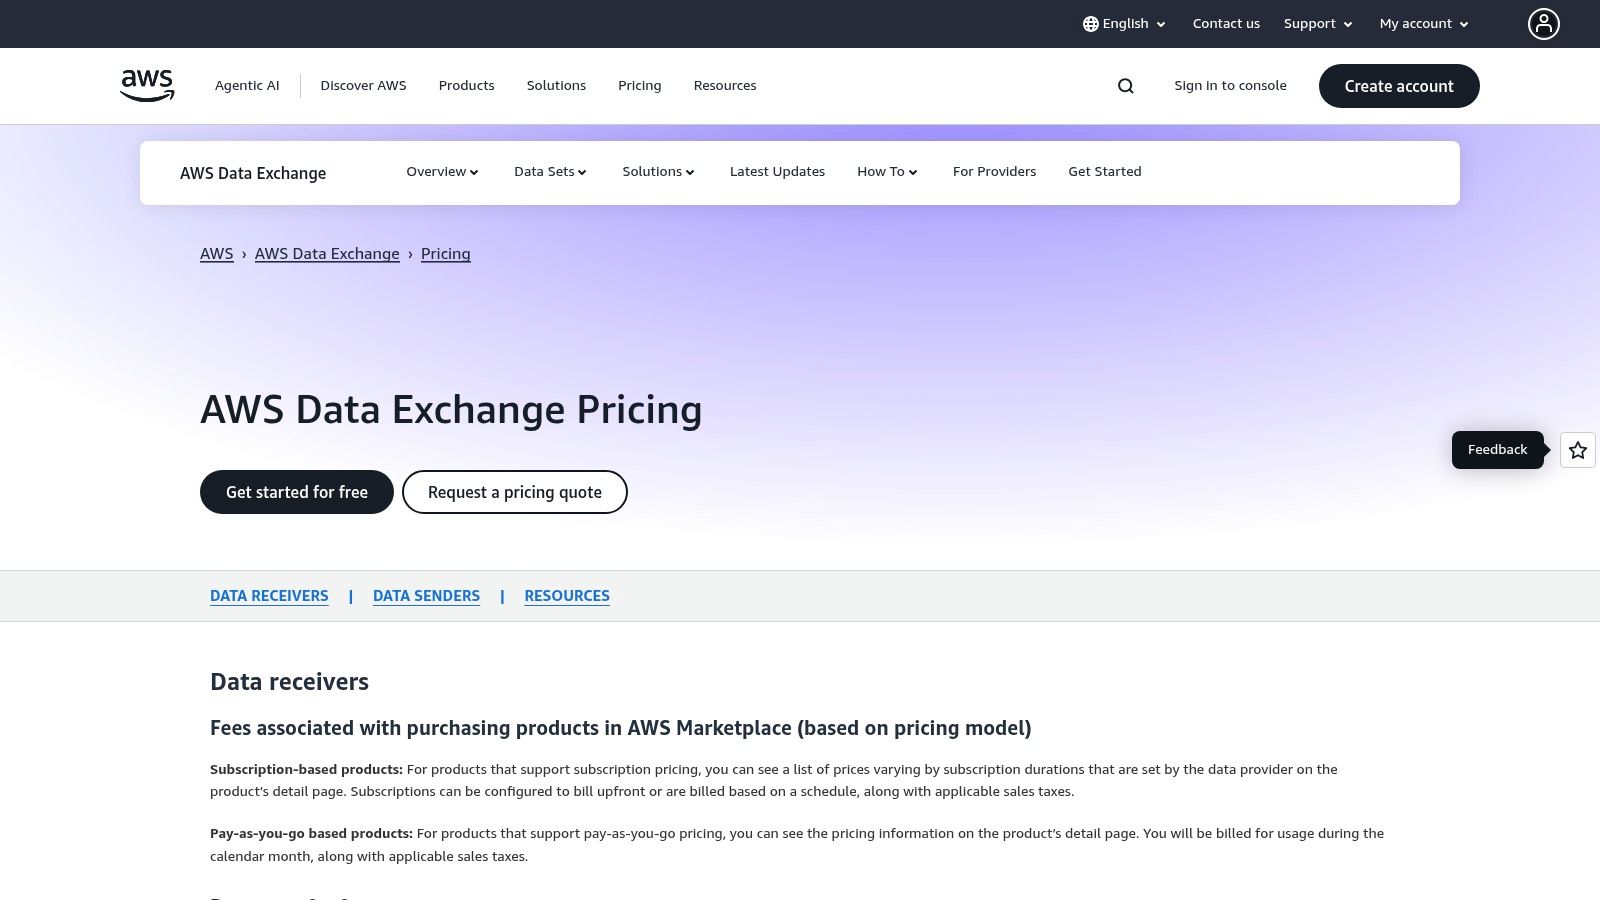This screenshot has width=1600, height=900.
Task: Open Pricing in the top AWS navigation
Action: pos(640,86)
